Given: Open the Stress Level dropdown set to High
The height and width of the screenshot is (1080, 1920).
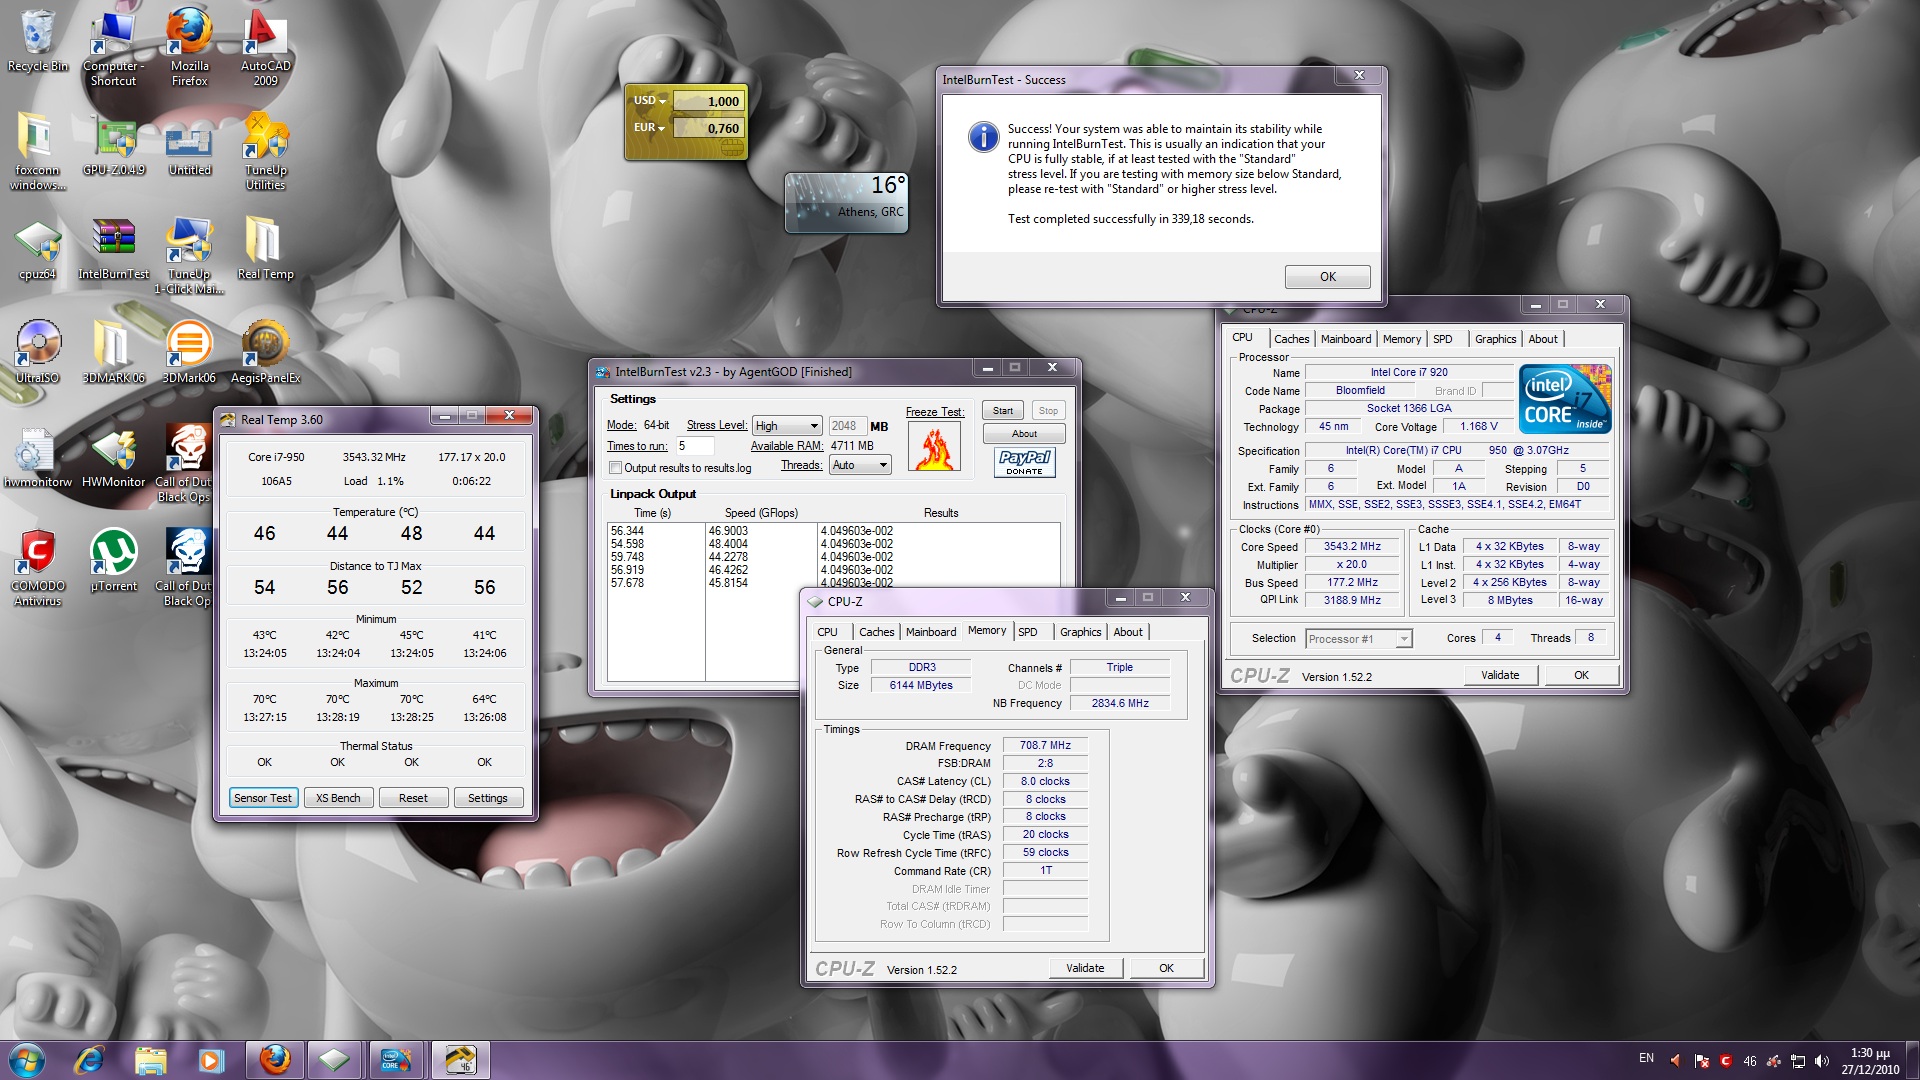Looking at the screenshot, I should point(787,426).
